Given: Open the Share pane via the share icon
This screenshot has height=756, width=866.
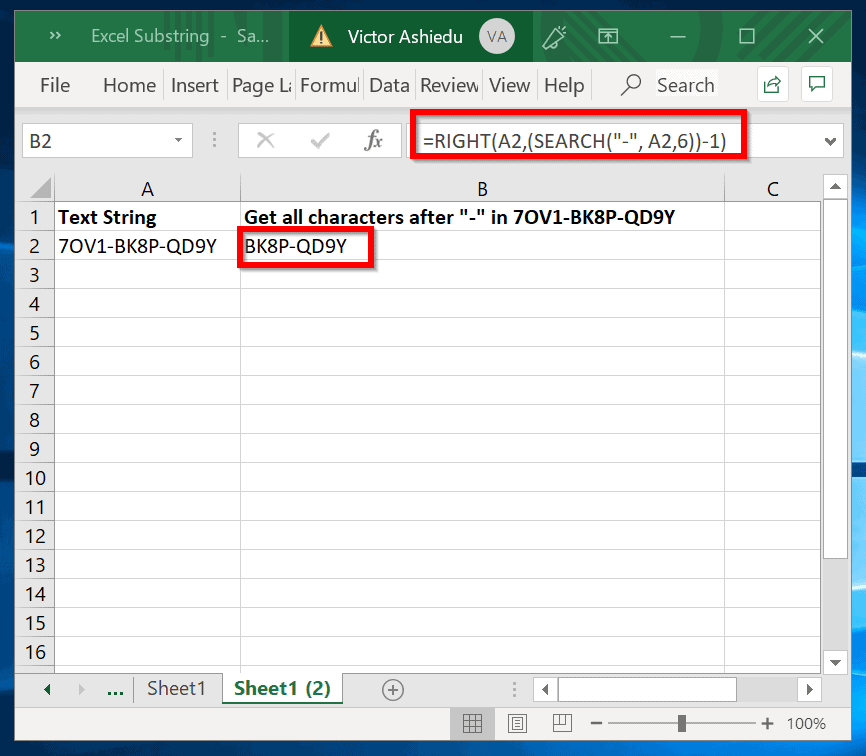Looking at the screenshot, I should click(772, 84).
